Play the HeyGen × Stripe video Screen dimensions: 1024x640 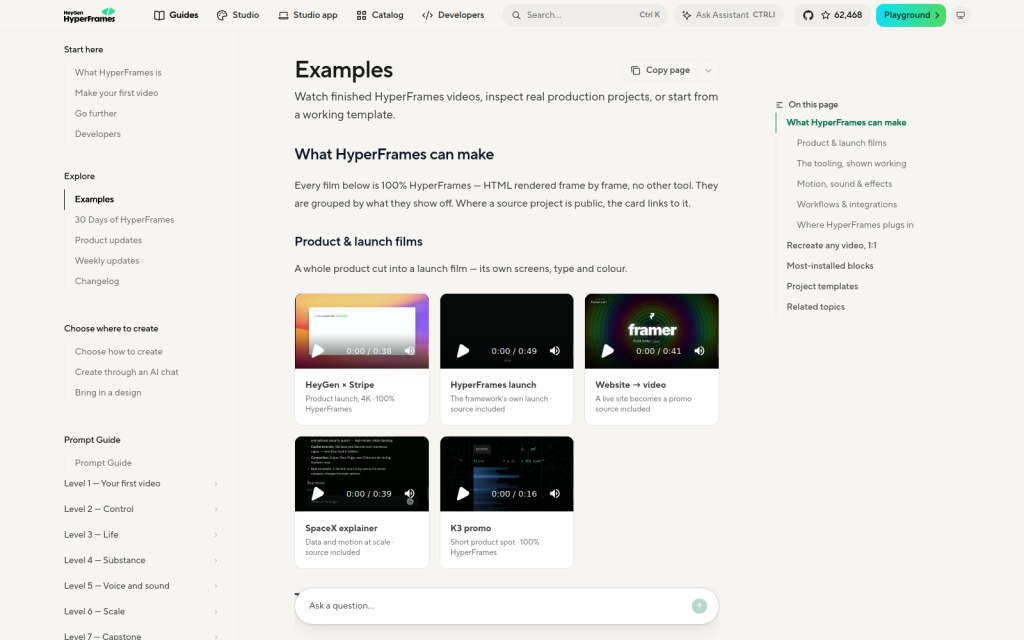coord(318,351)
